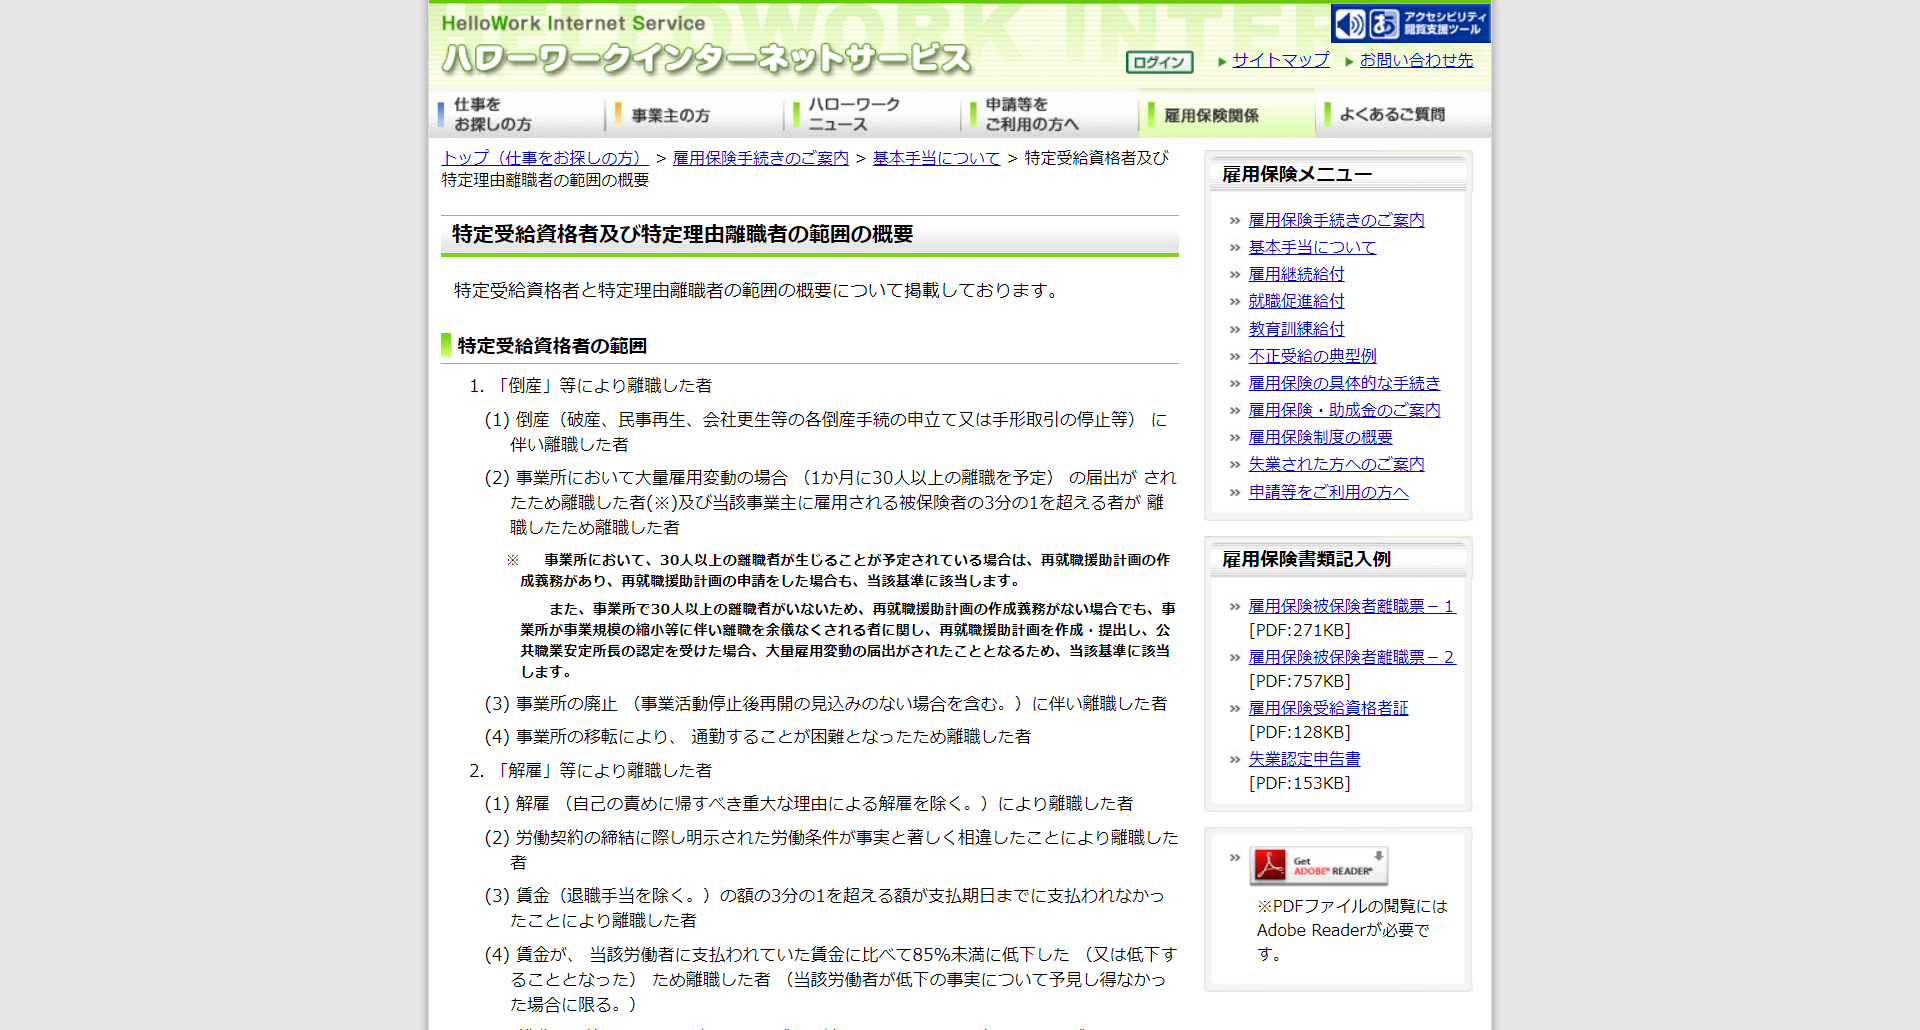Open 不正受給の典型例 sidebar link
The height and width of the screenshot is (1030, 1920).
[1312, 356]
